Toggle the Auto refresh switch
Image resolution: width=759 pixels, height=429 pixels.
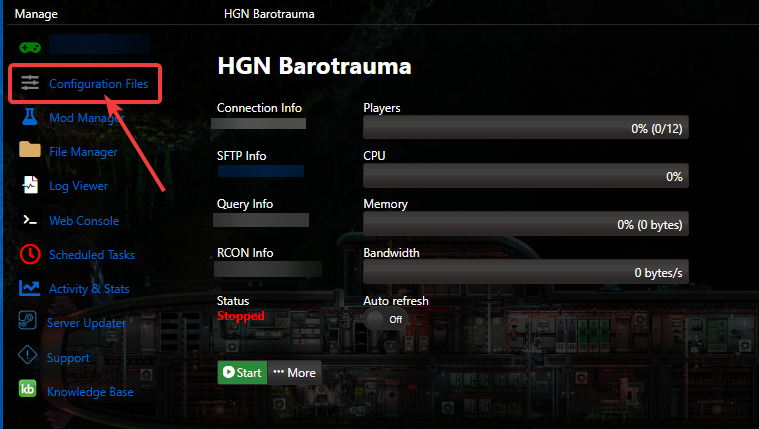(385, 320)
